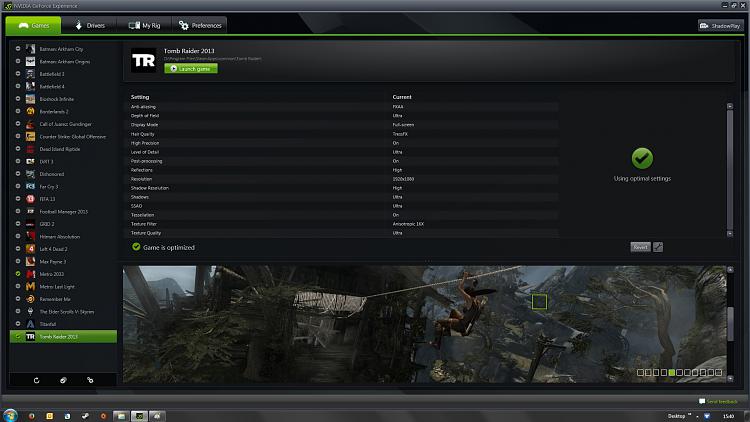Viewport: 750px width, 422px height.
Task: Click the Tomb Raider gameplay screenshot
Action: pos(425,324)
